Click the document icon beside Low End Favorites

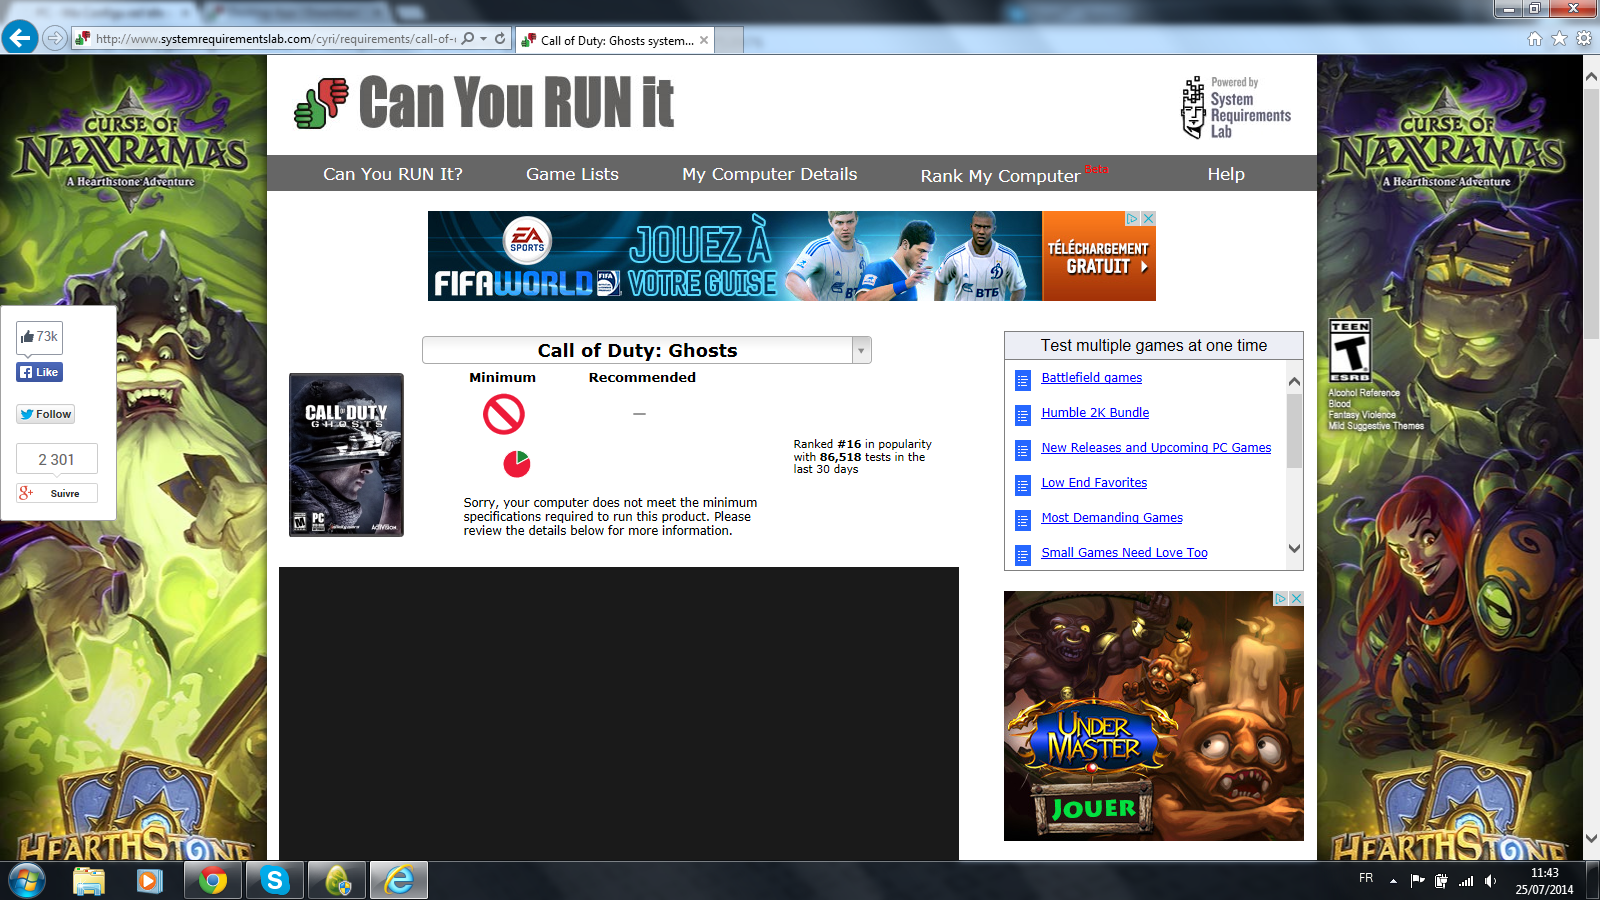(x=1022, y=485)
